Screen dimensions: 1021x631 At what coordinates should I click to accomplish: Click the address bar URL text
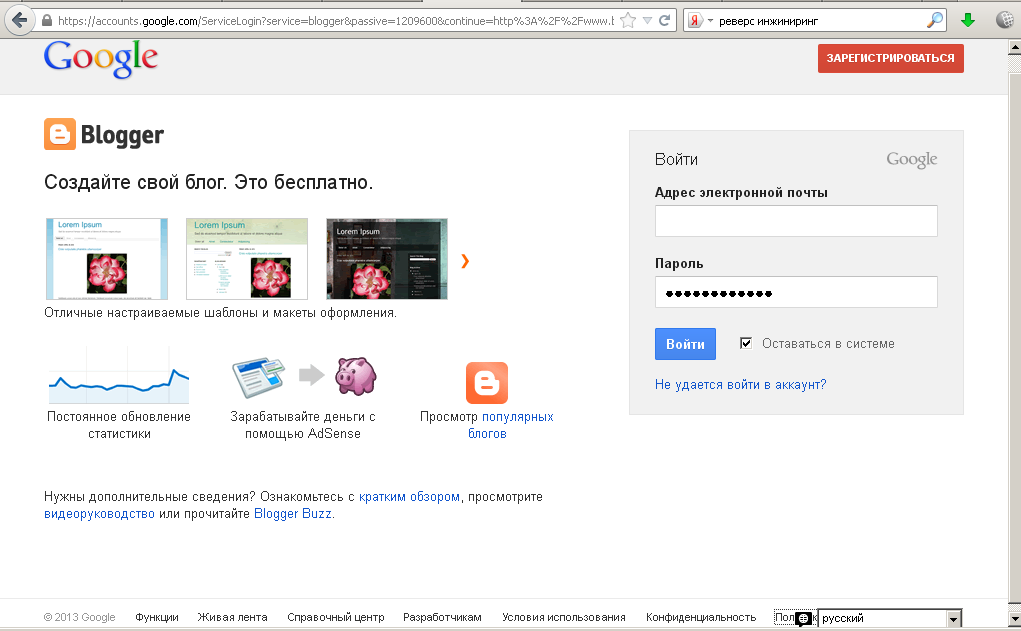tap(335, 21)
